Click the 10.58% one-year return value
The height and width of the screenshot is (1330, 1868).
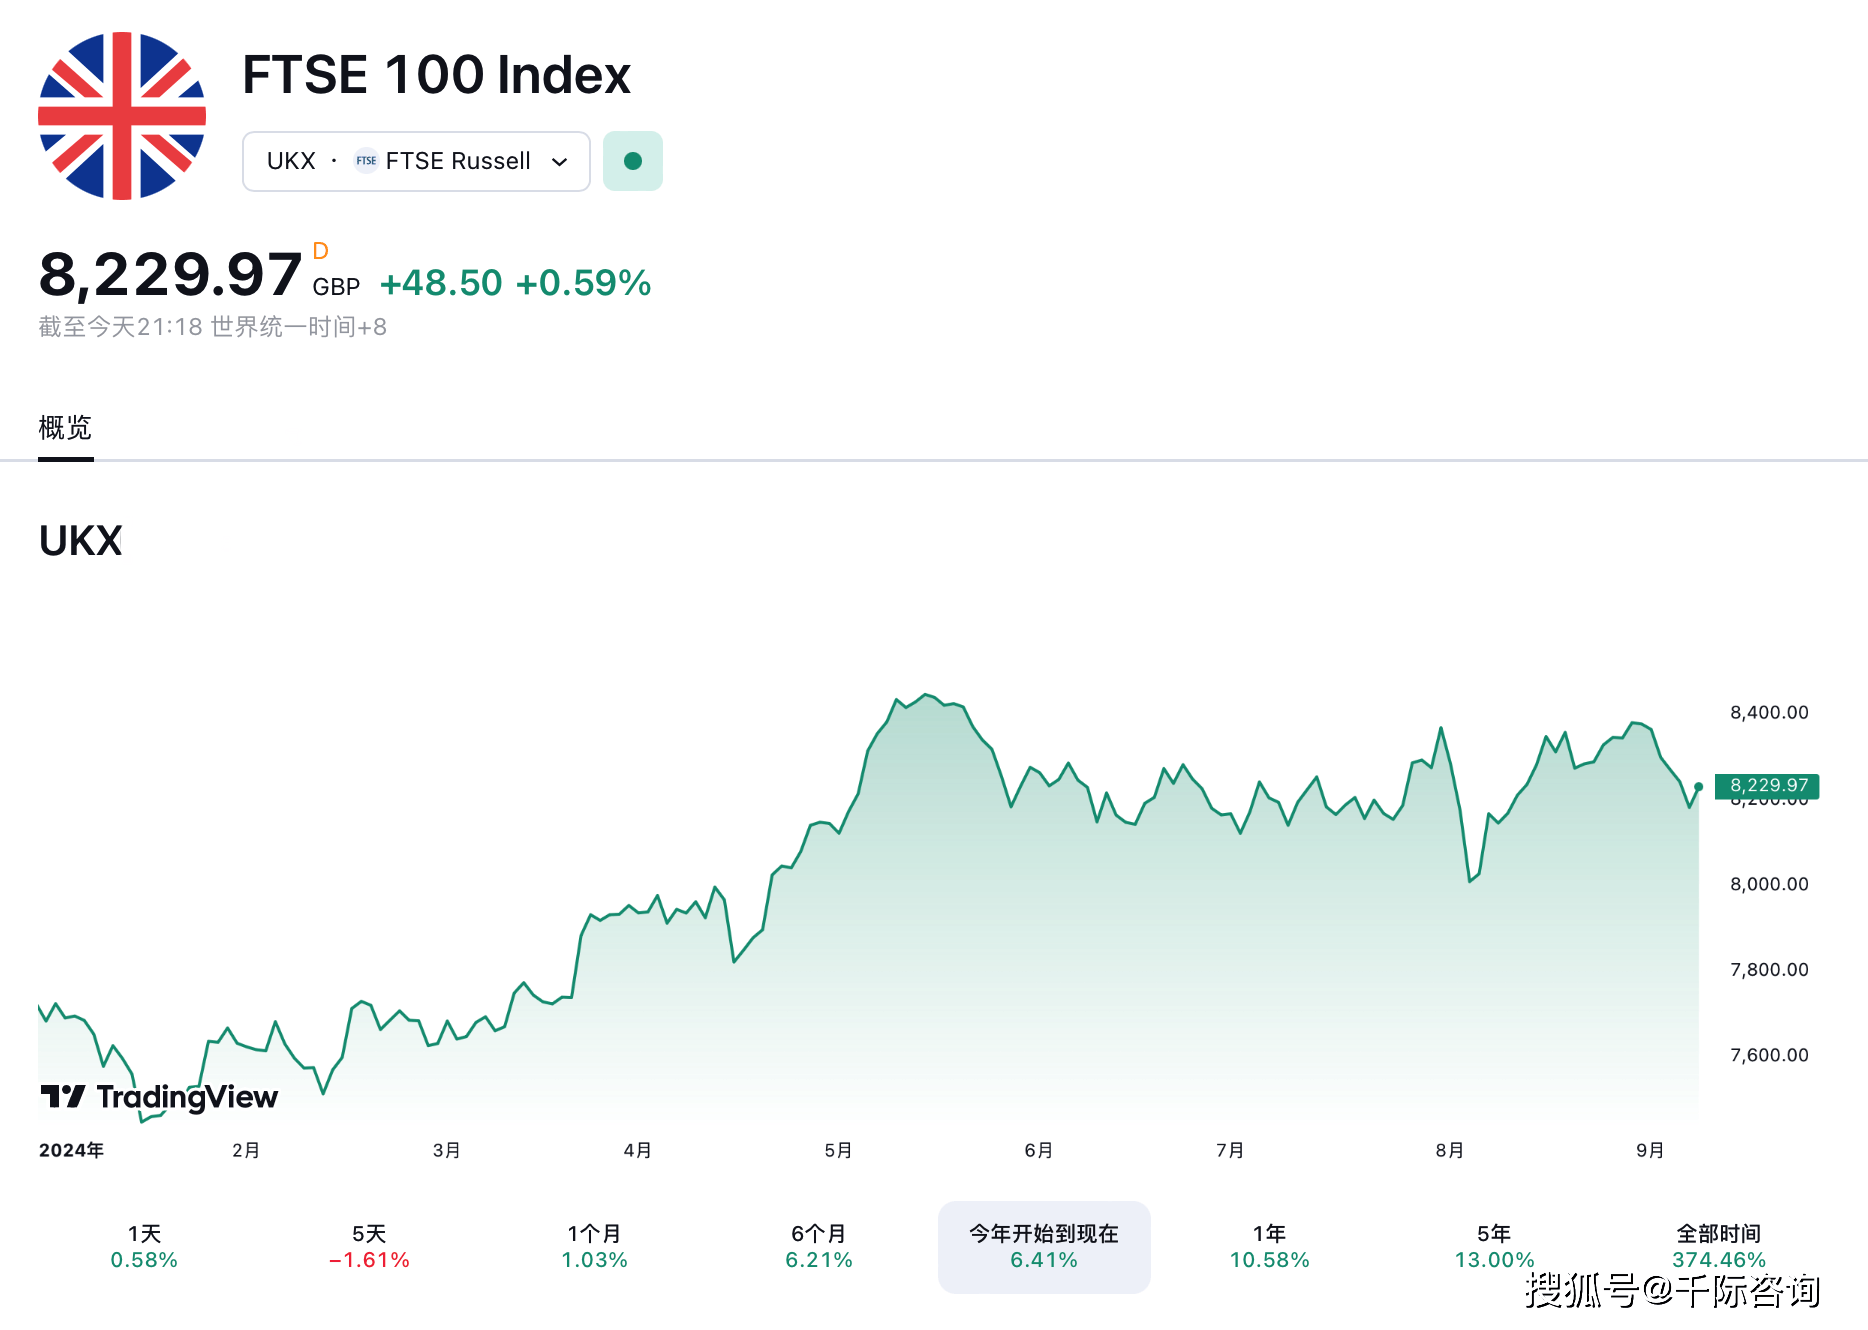click(1269, 1260)
